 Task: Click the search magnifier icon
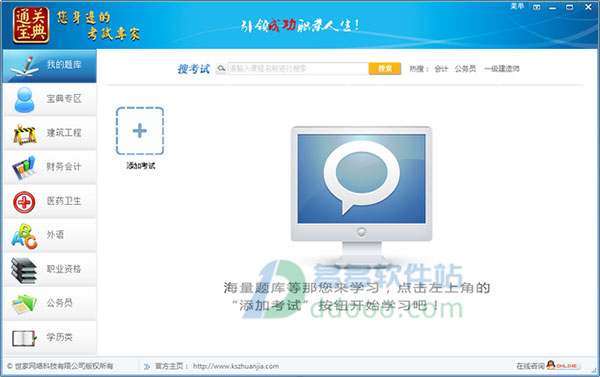(x=221, y=69)
